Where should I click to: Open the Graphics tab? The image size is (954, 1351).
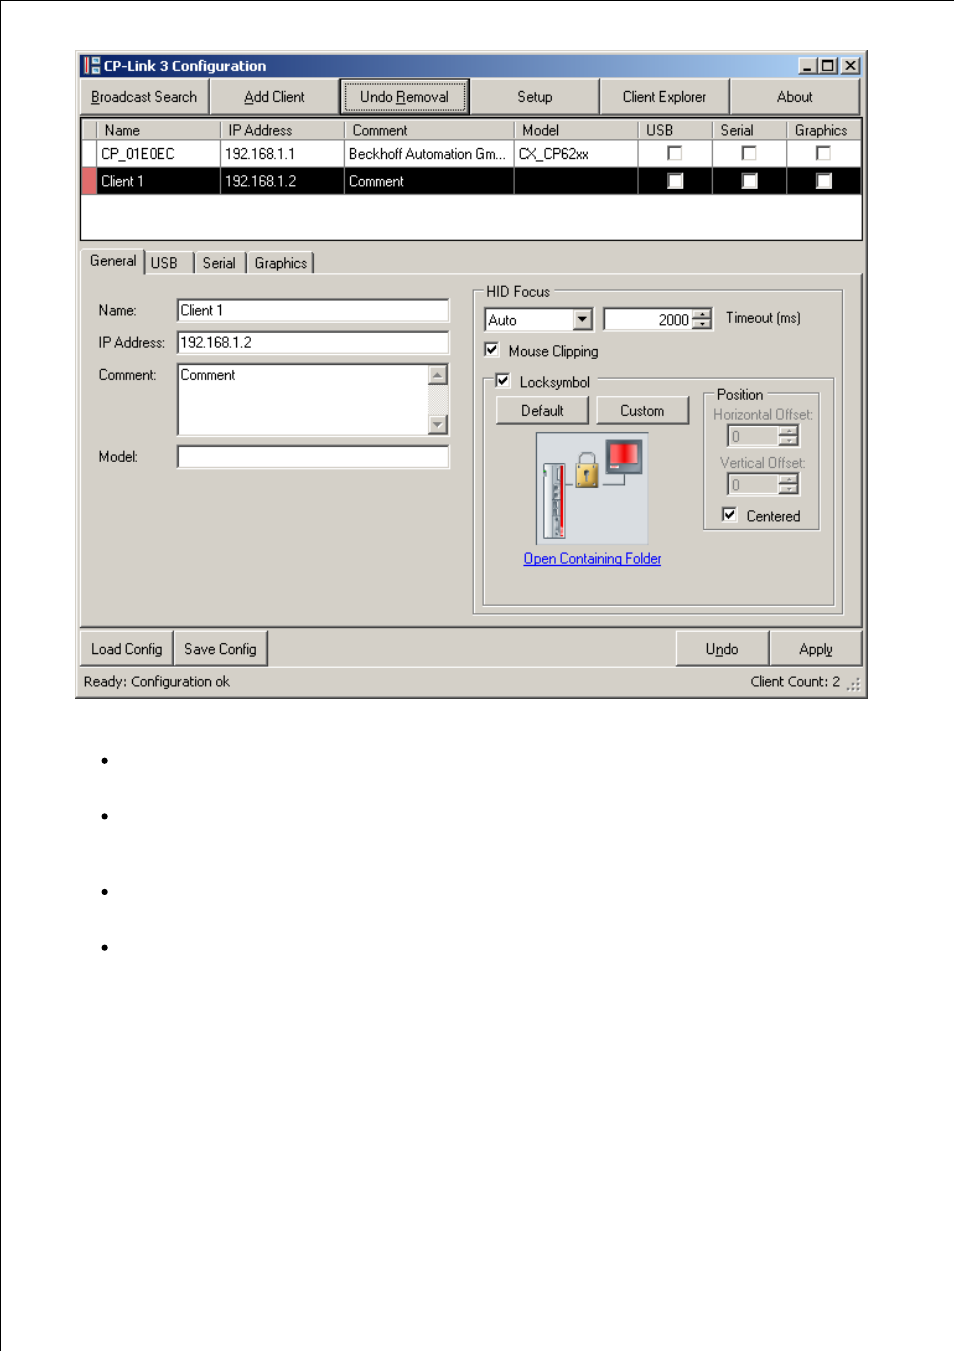pos(281,263)
